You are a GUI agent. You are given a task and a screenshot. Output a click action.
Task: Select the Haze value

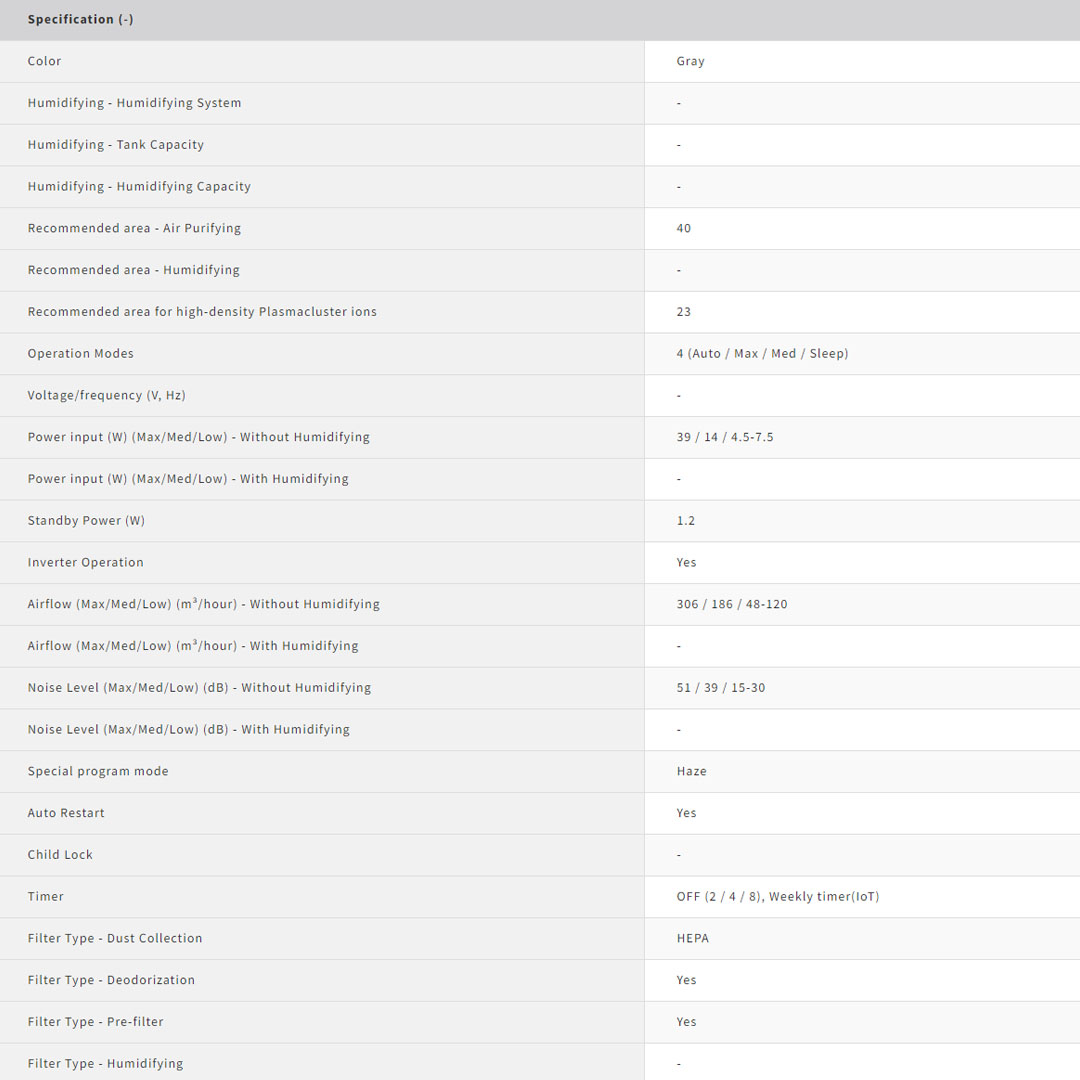[x=691, y=772]
